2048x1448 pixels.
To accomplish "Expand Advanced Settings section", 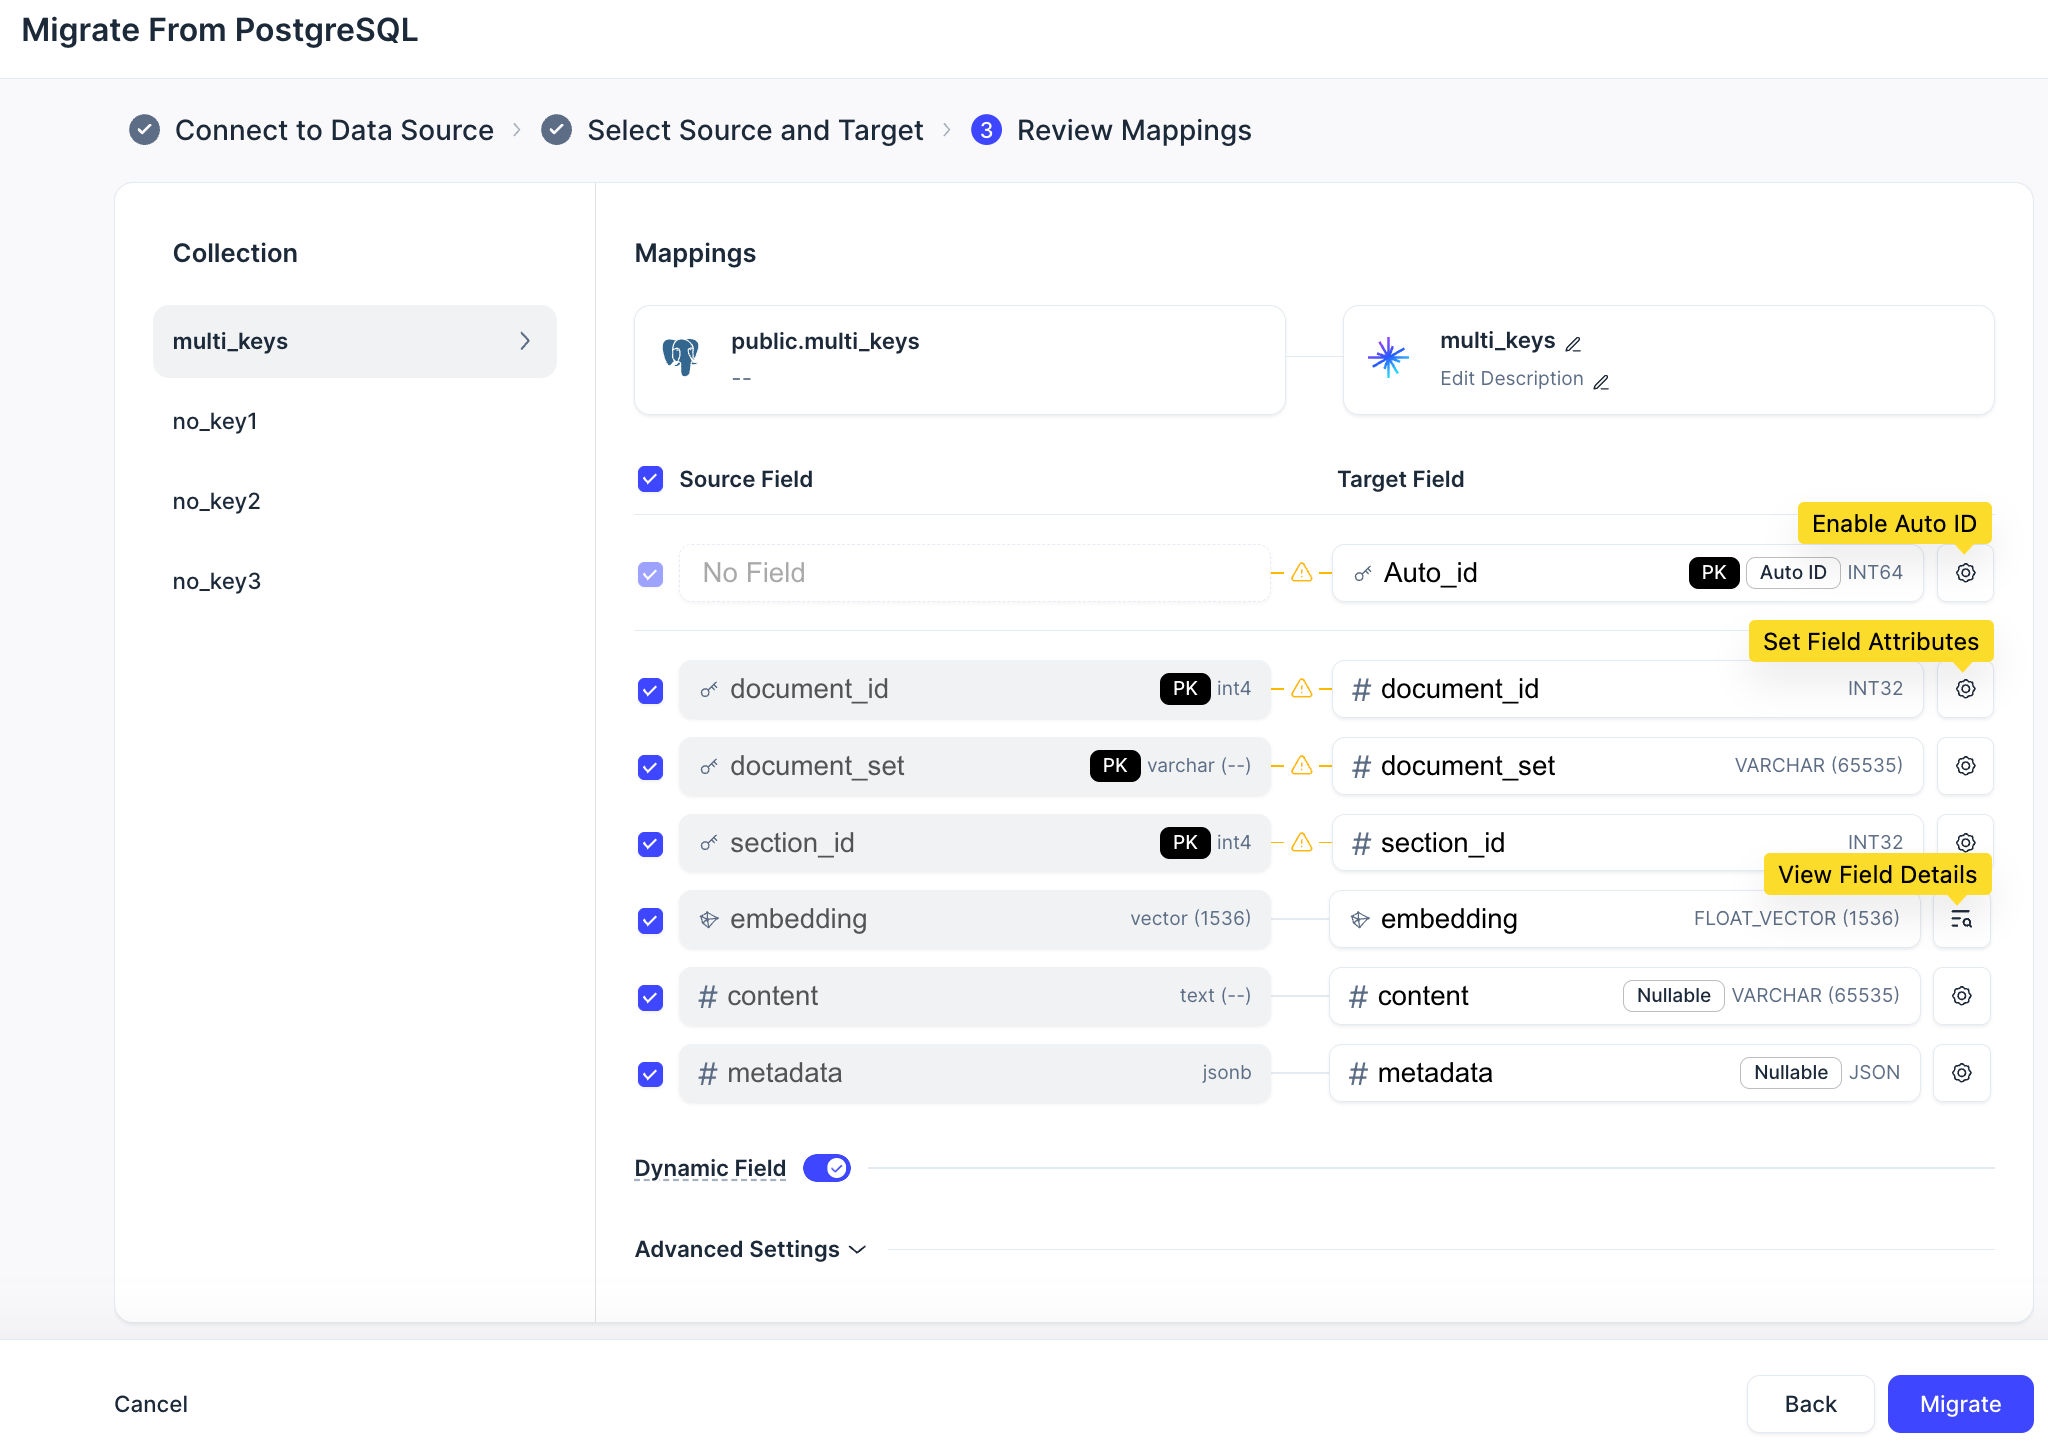I will pyautogui.click(x=750, y=1249).
